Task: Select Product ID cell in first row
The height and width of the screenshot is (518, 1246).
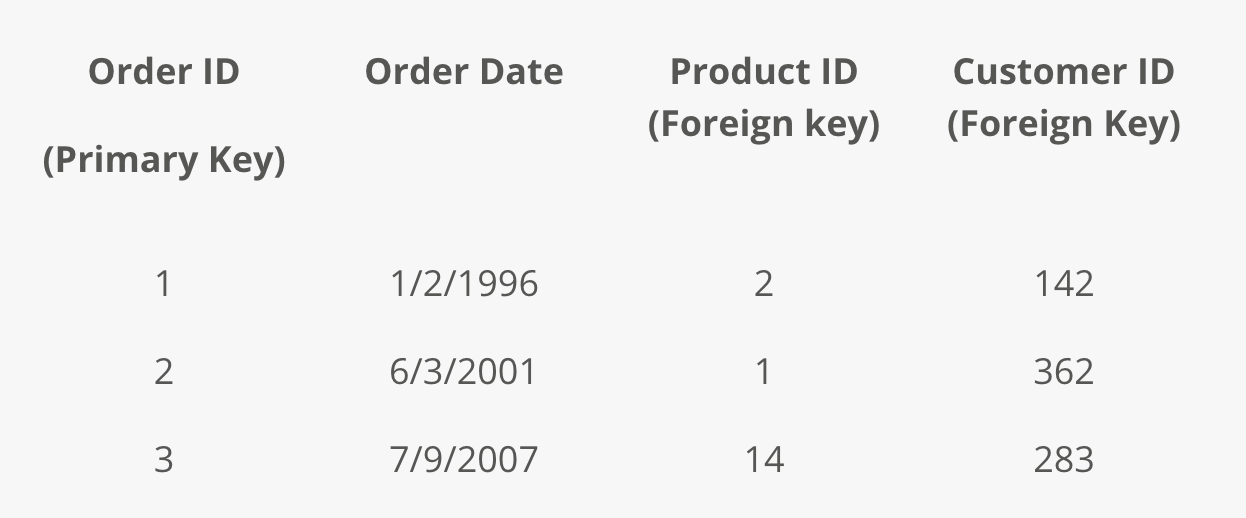Action: 764,285
